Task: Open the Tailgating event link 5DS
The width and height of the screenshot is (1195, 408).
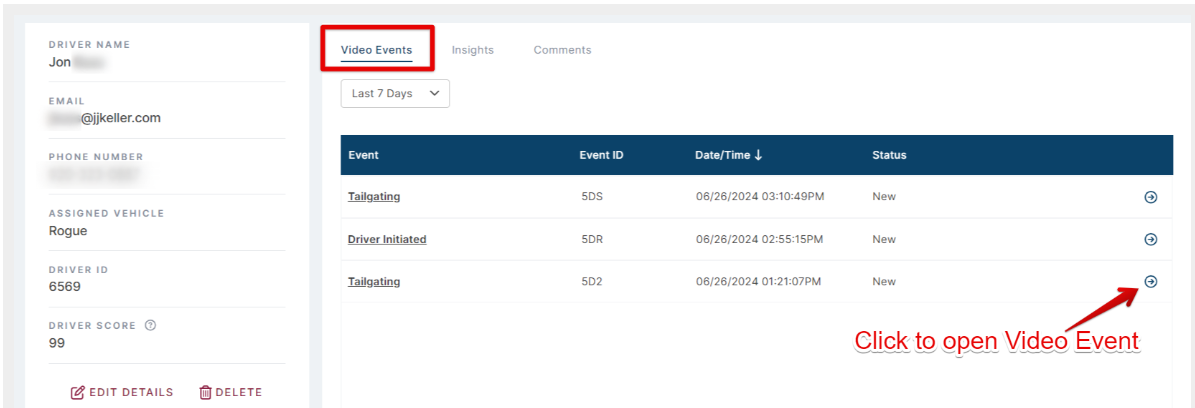Action: [x=374, y=197]
